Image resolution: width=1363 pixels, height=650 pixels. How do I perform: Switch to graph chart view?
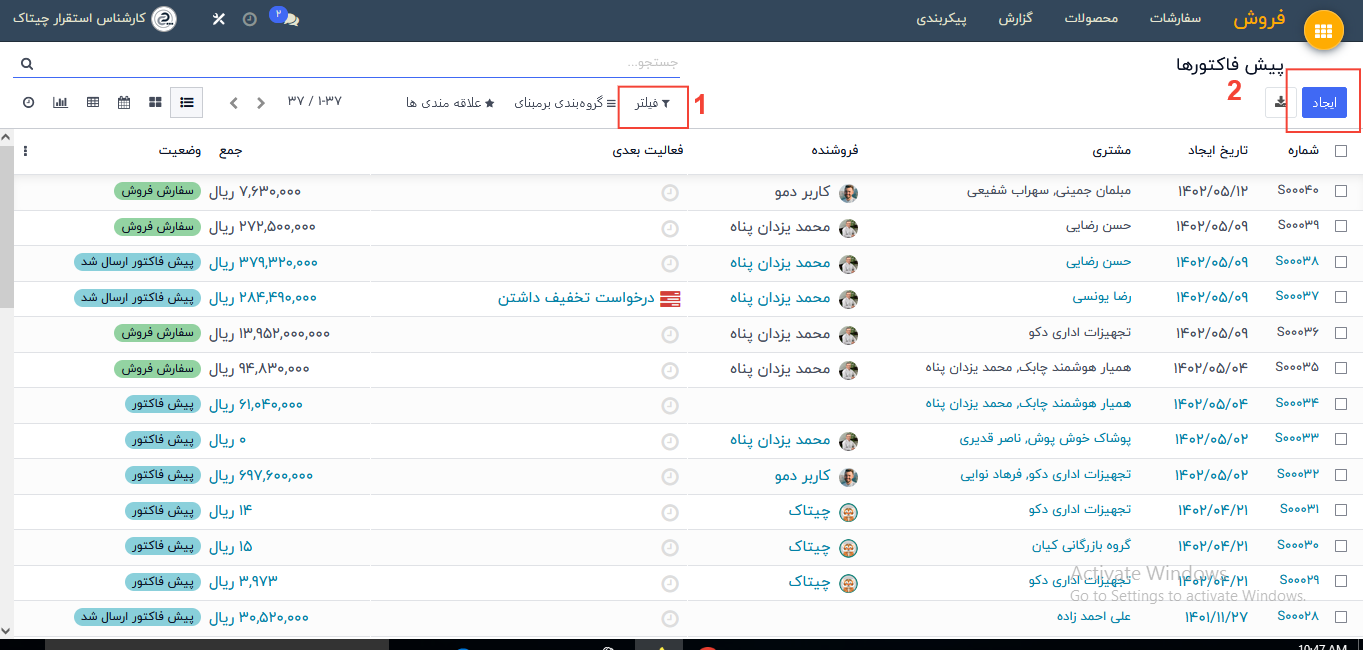[60, 102]
